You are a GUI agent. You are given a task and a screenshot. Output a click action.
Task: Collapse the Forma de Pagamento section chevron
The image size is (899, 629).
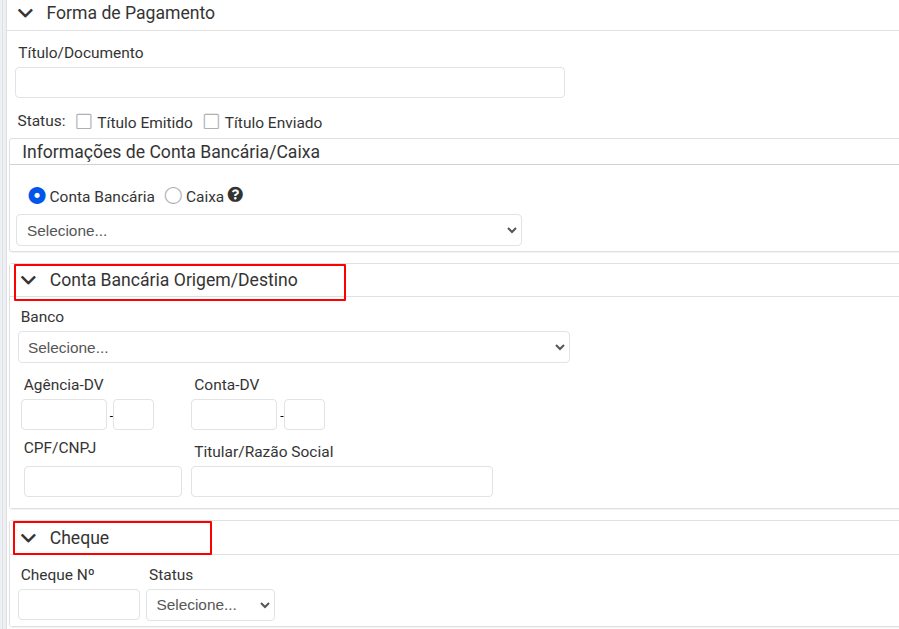coord(26,14)
